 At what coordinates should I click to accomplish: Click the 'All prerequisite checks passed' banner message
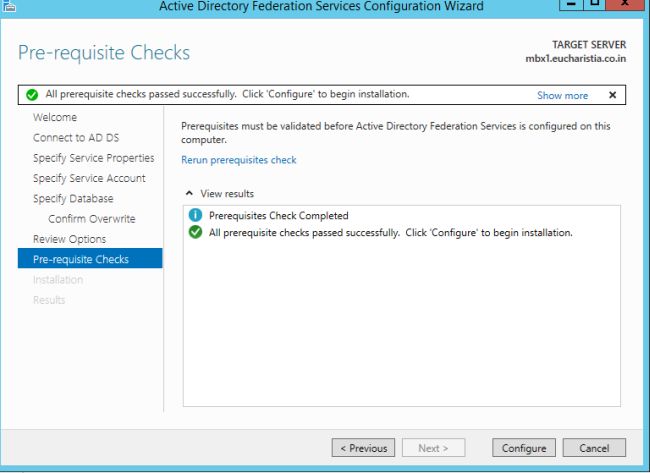(x=227, y=94)
